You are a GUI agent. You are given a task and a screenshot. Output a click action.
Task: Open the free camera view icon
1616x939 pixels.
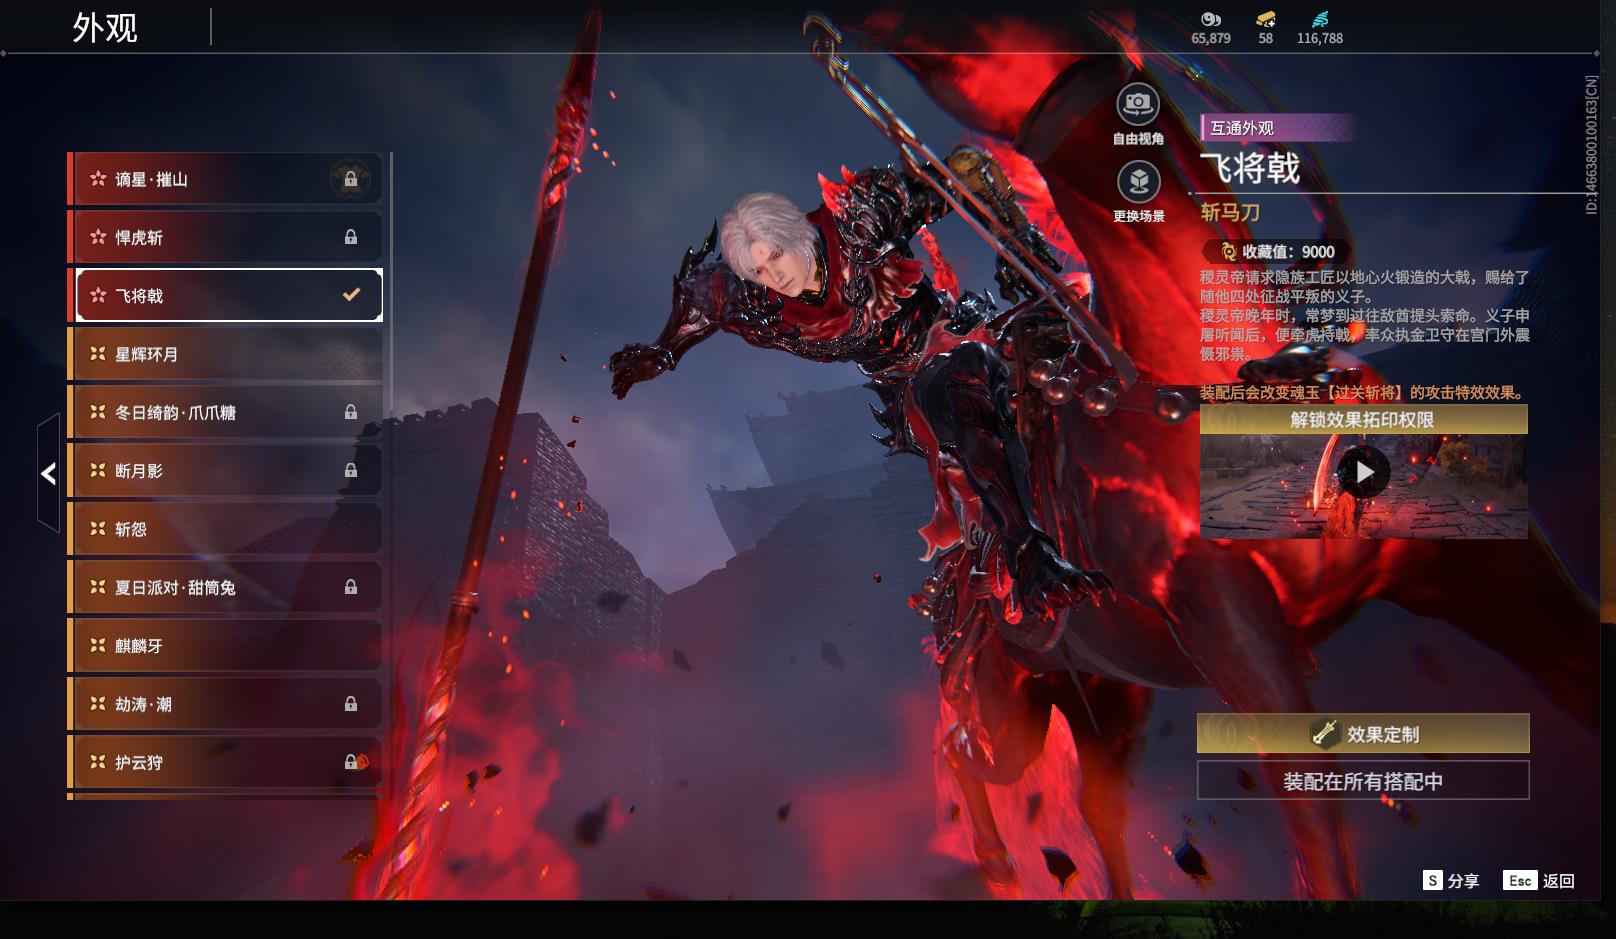[1138, 104]
